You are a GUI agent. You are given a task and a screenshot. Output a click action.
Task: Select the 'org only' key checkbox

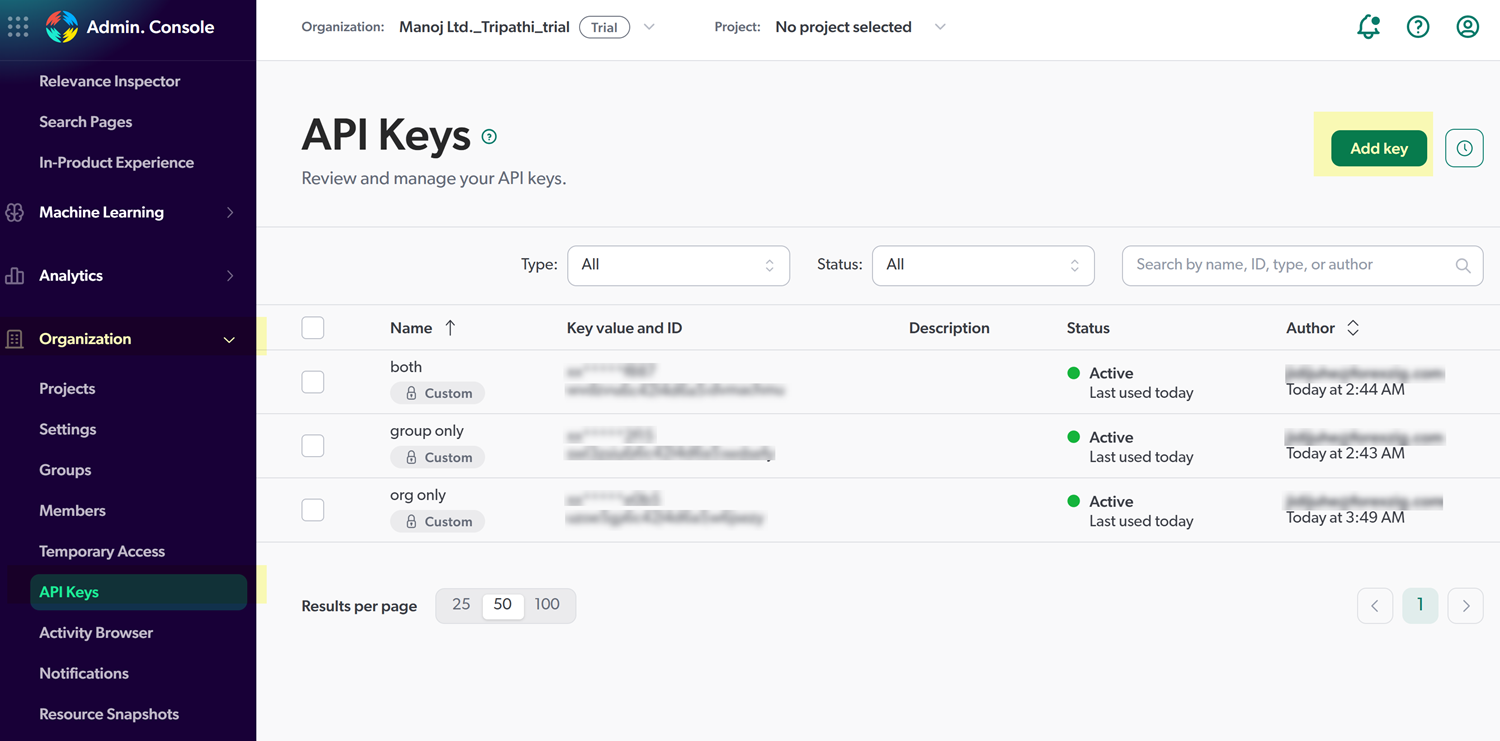(313, 510)
